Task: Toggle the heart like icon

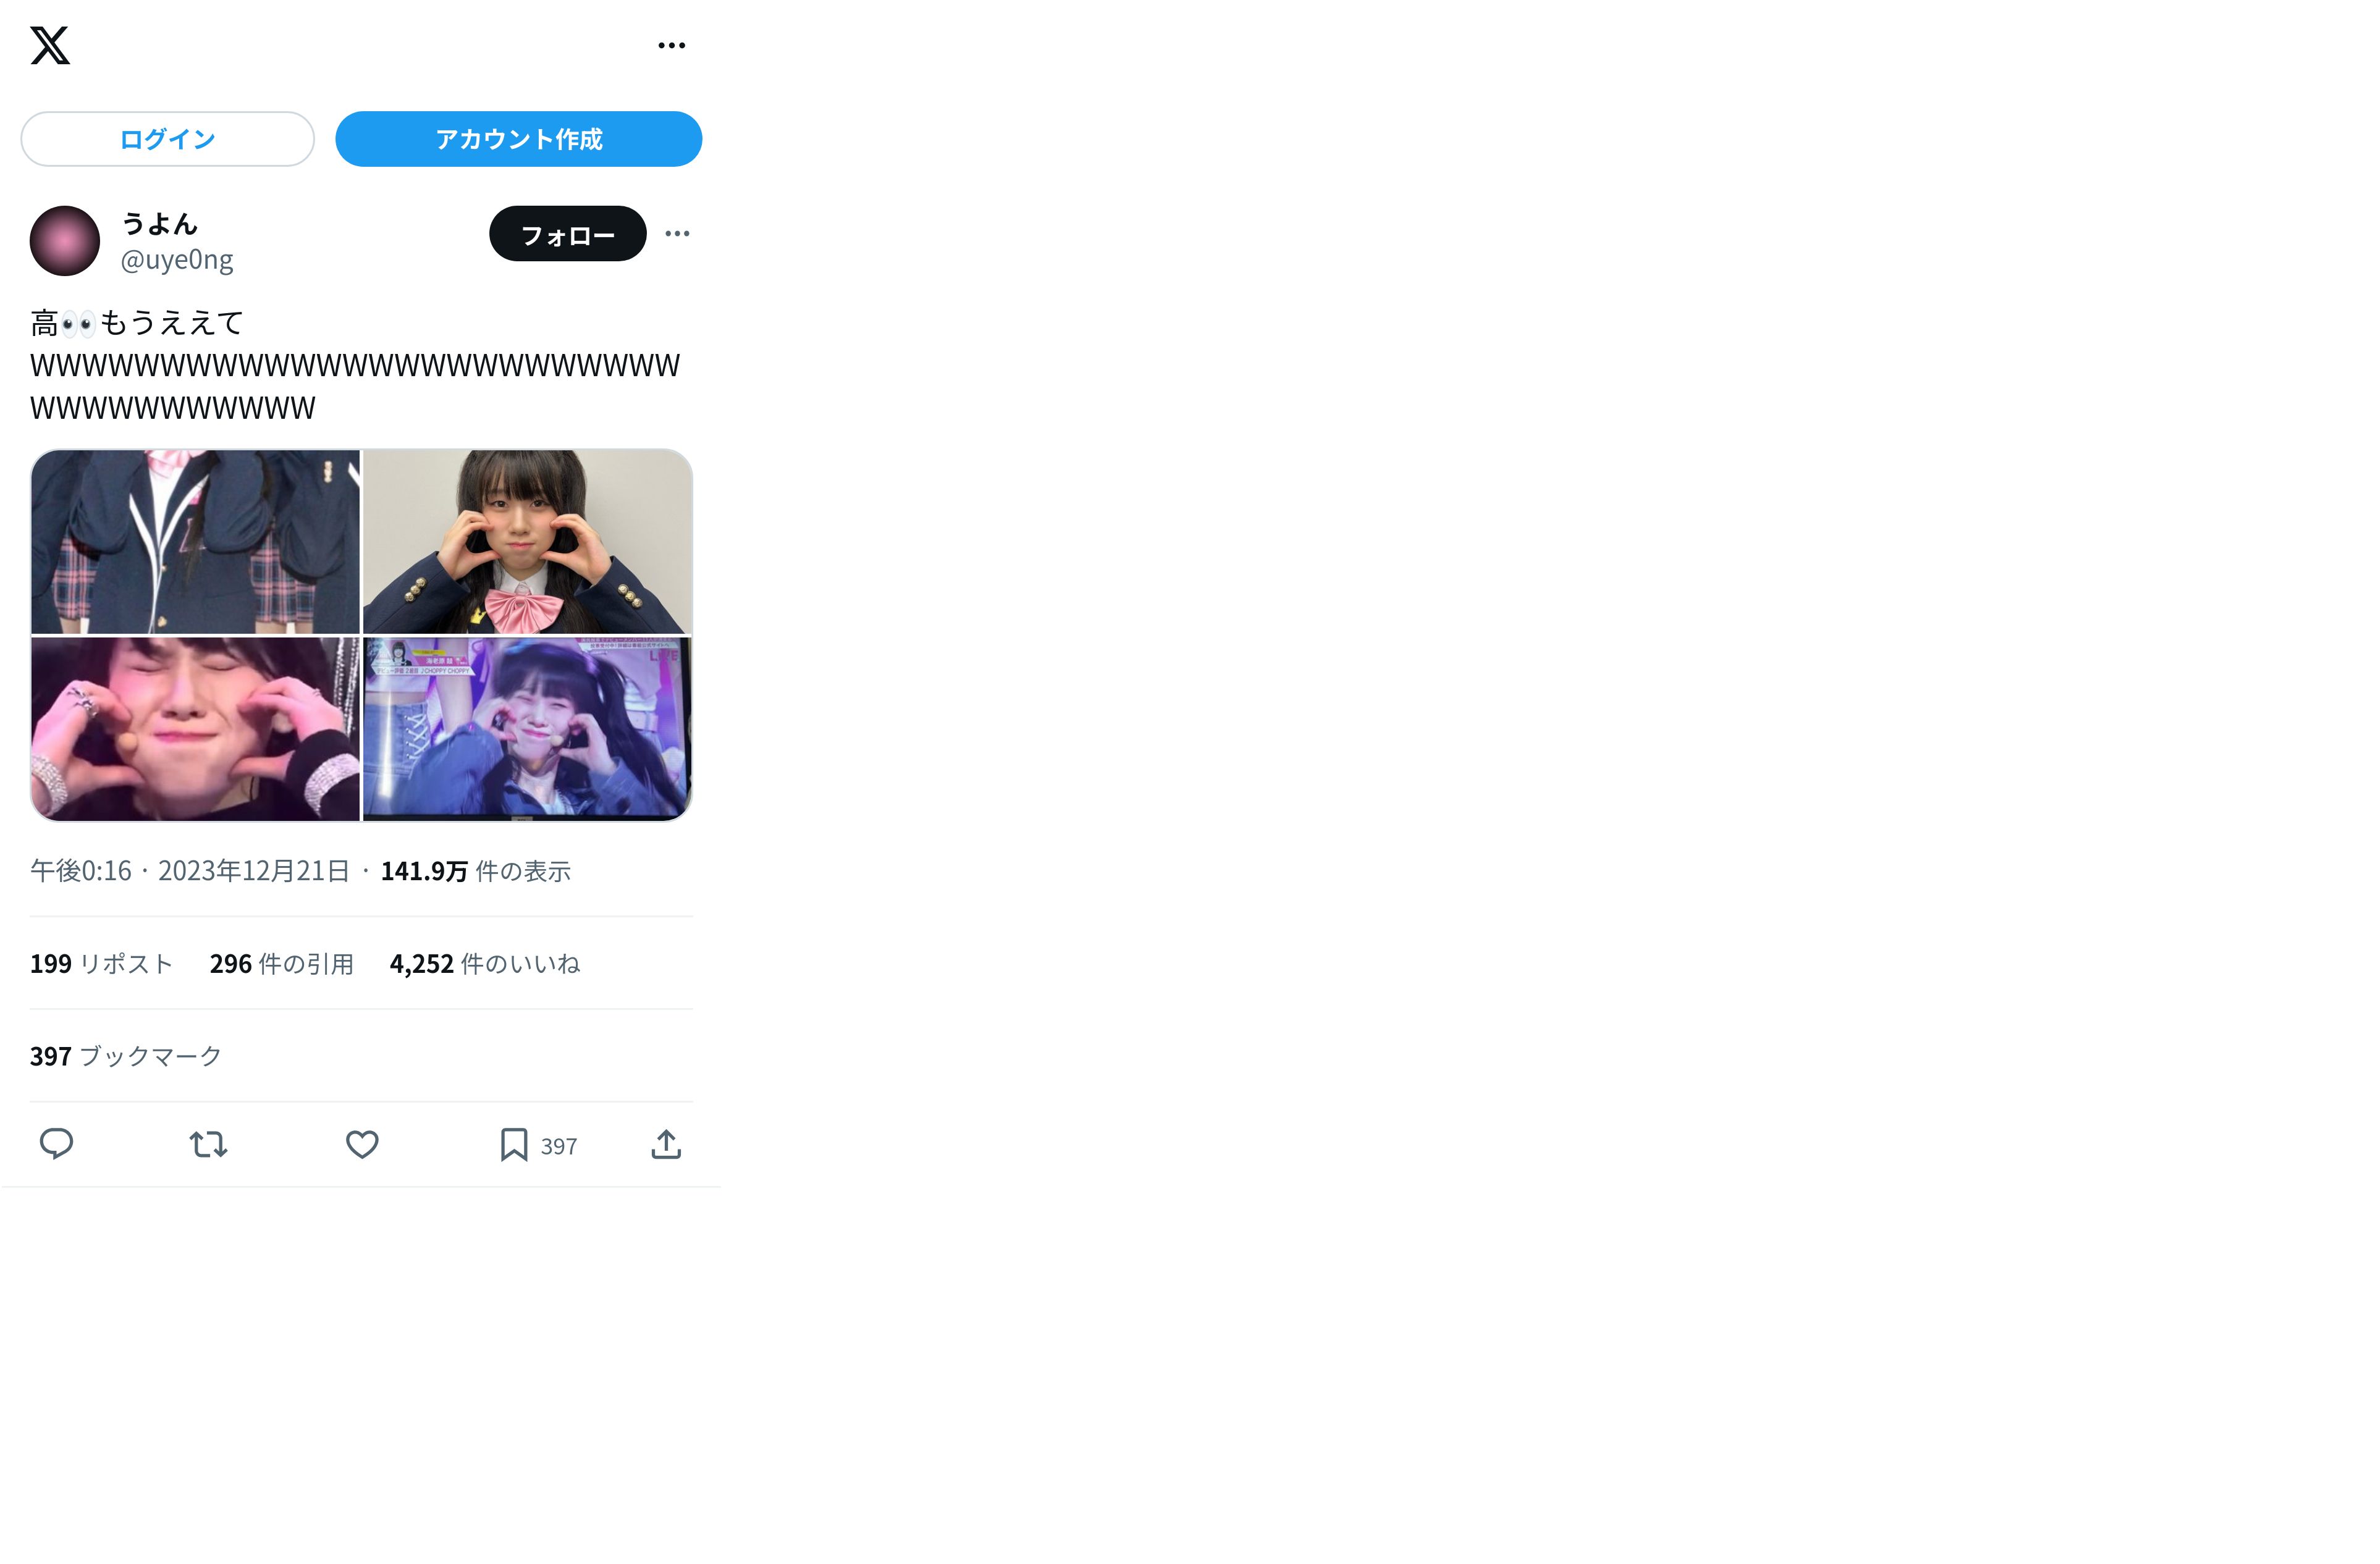Action: click(x=362, y=1144)
